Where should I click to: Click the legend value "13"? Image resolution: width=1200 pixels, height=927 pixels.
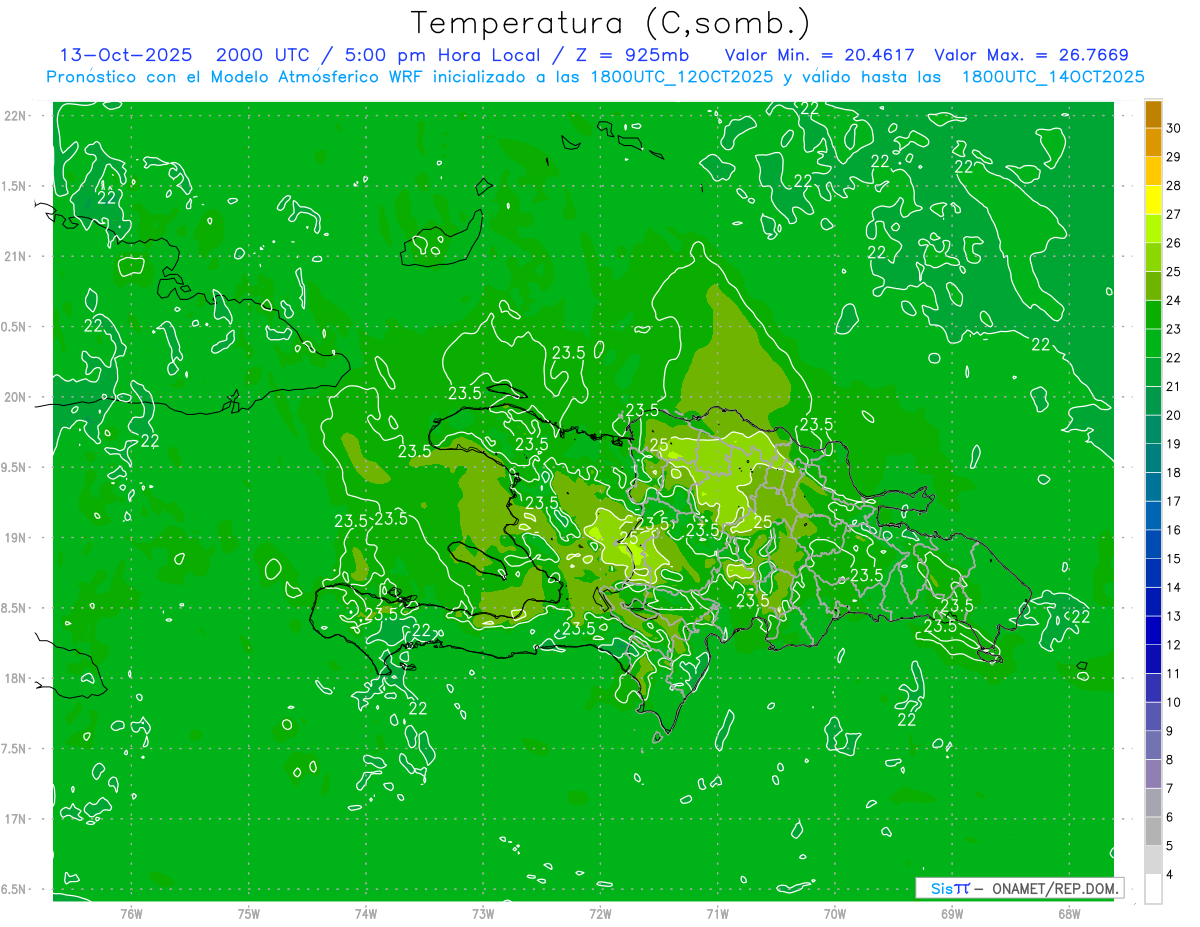[x=1173, y=616]
